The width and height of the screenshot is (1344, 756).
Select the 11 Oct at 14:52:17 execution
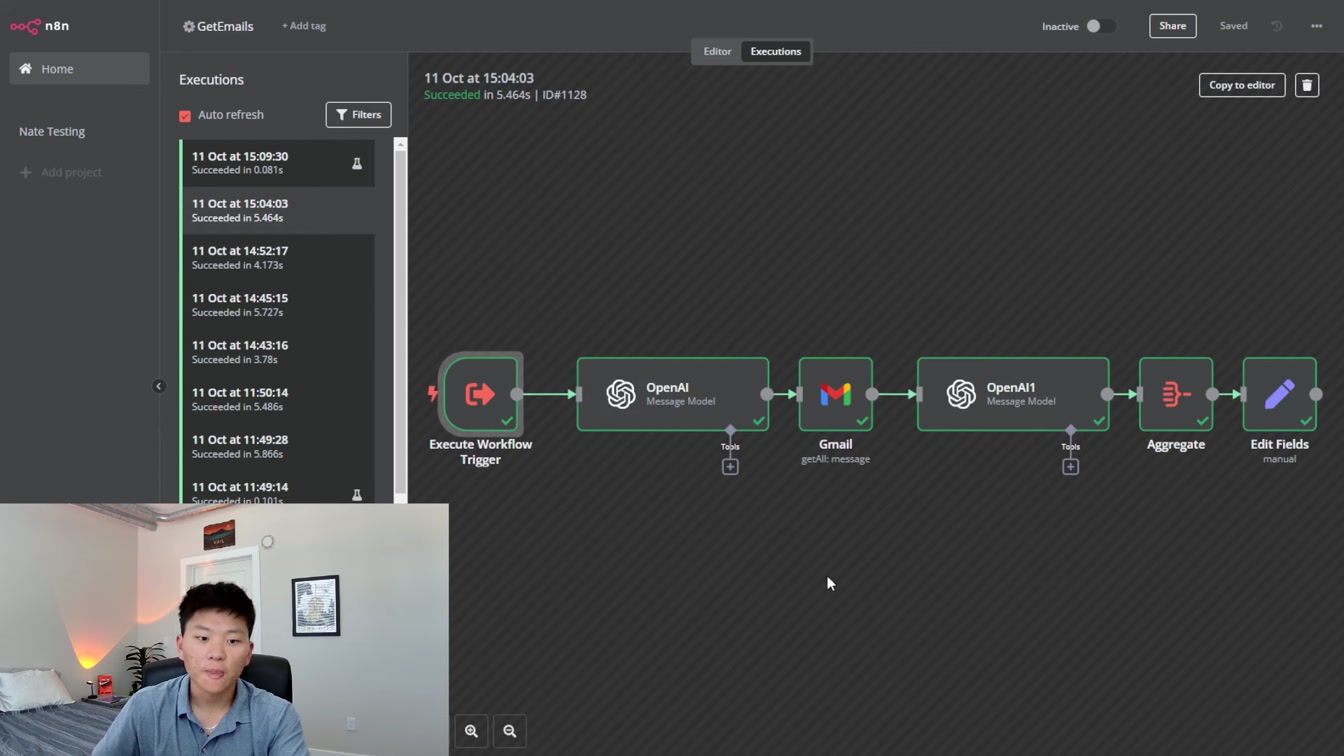tap(278, 257)
